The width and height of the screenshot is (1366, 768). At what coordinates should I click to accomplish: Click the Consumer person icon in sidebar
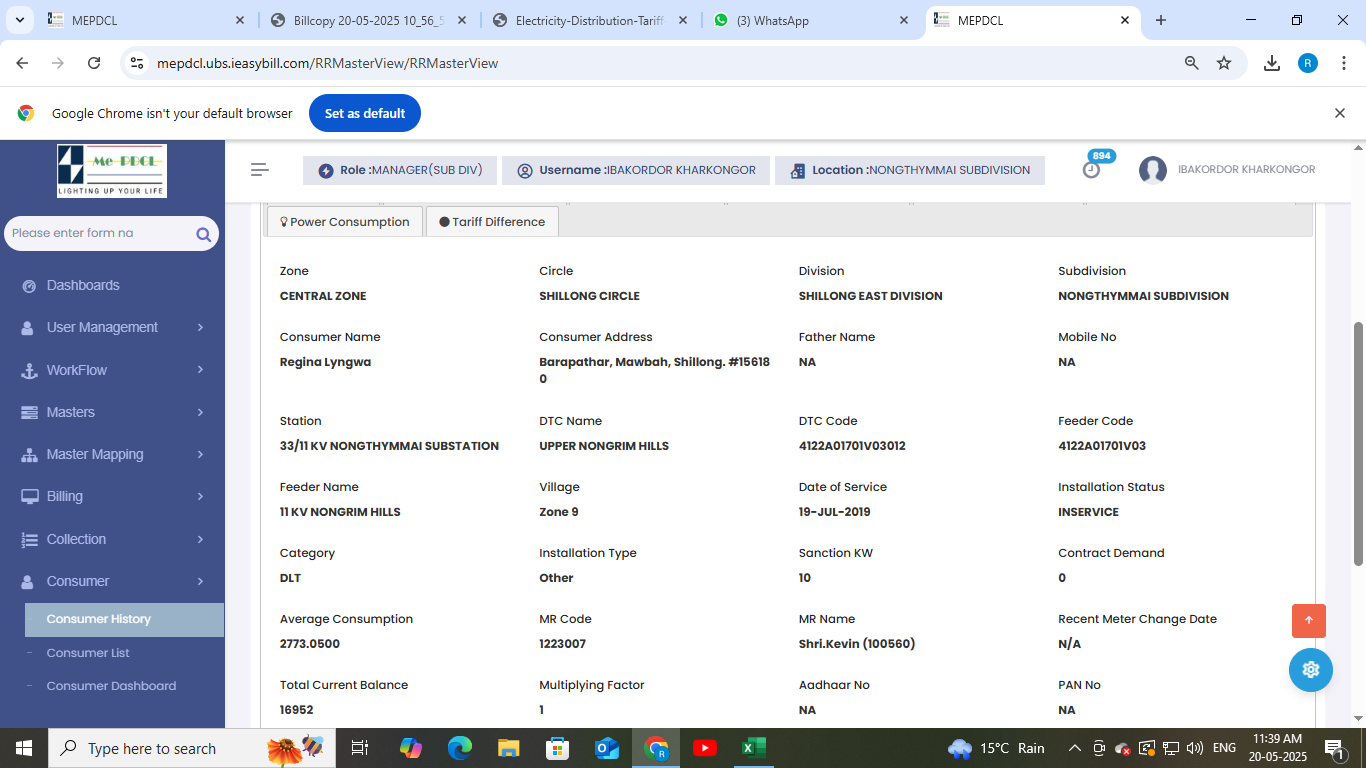click(x=29, y=582)
